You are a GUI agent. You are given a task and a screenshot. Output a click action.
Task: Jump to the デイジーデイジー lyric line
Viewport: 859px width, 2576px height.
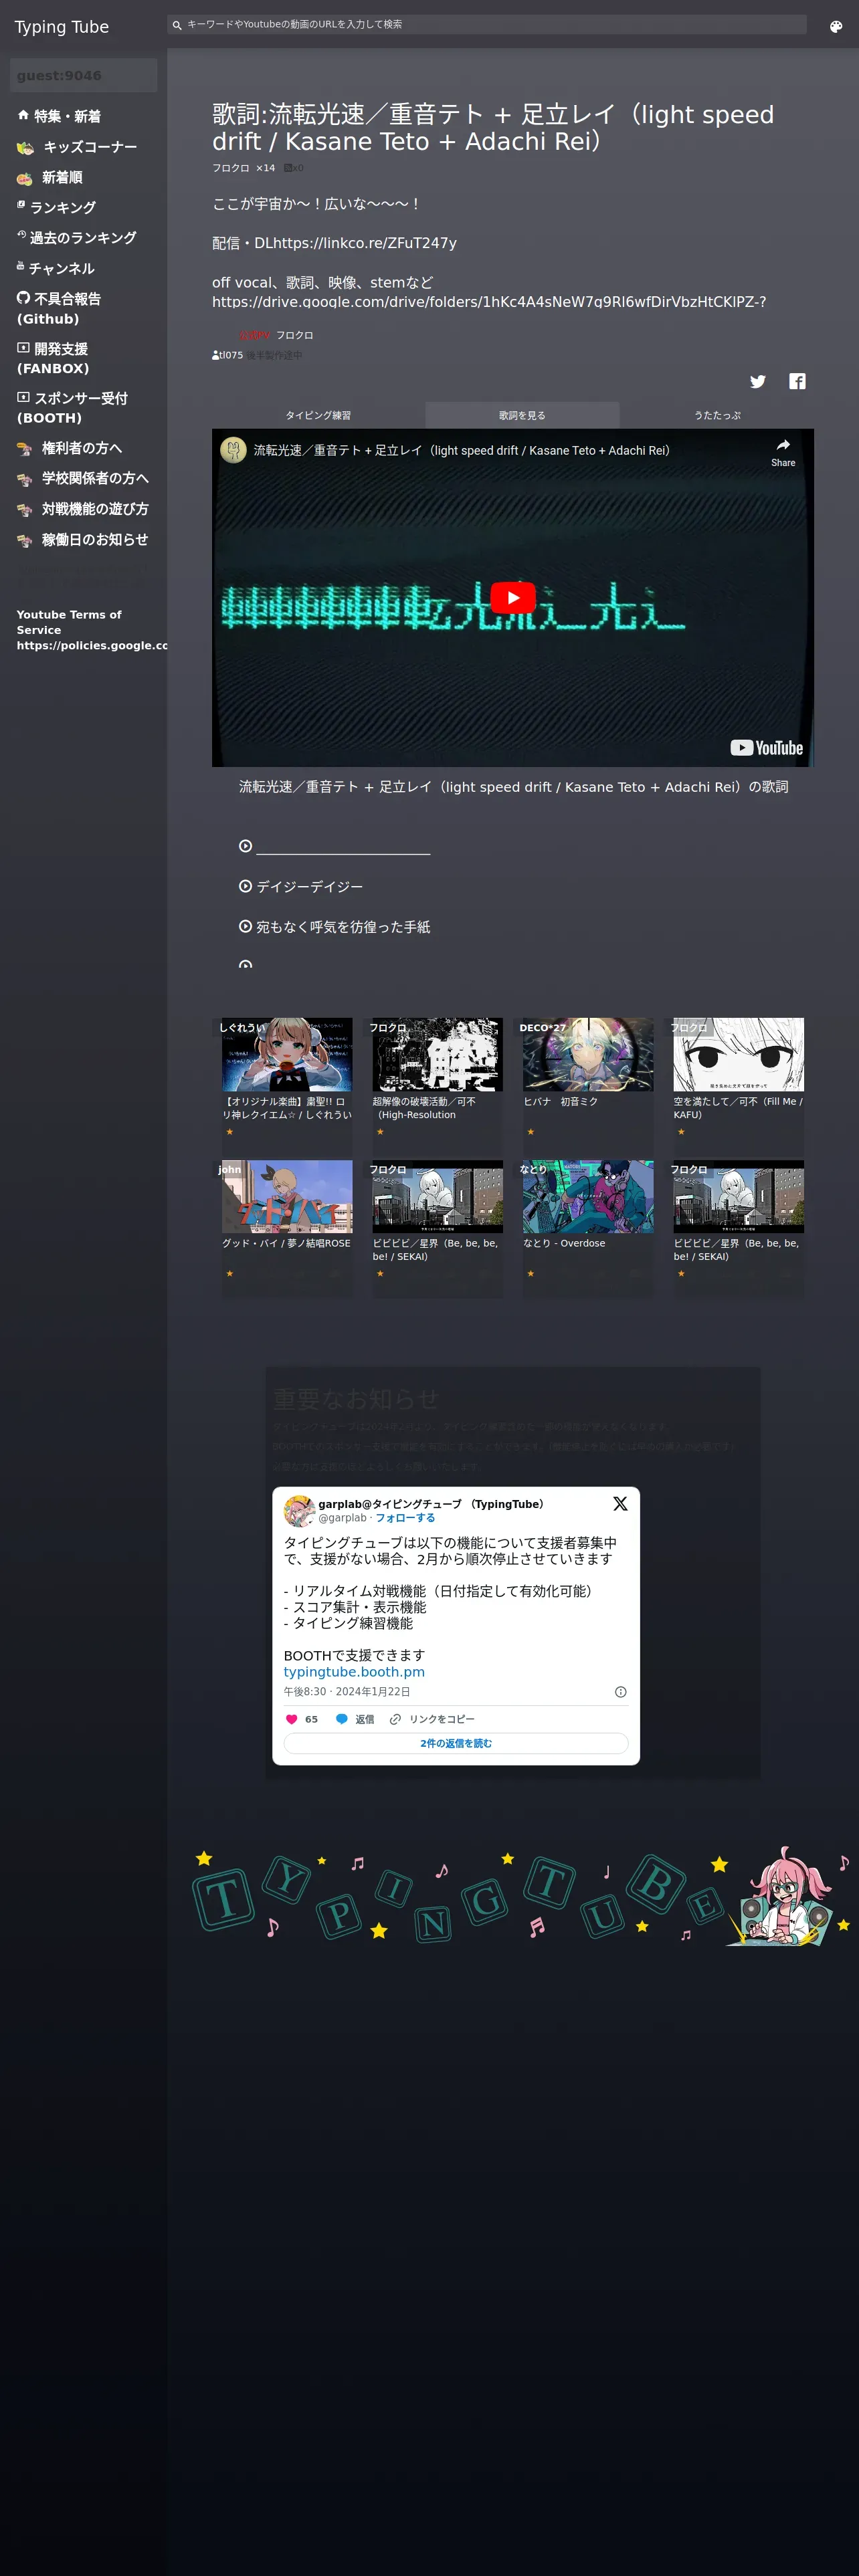point(310,887)
